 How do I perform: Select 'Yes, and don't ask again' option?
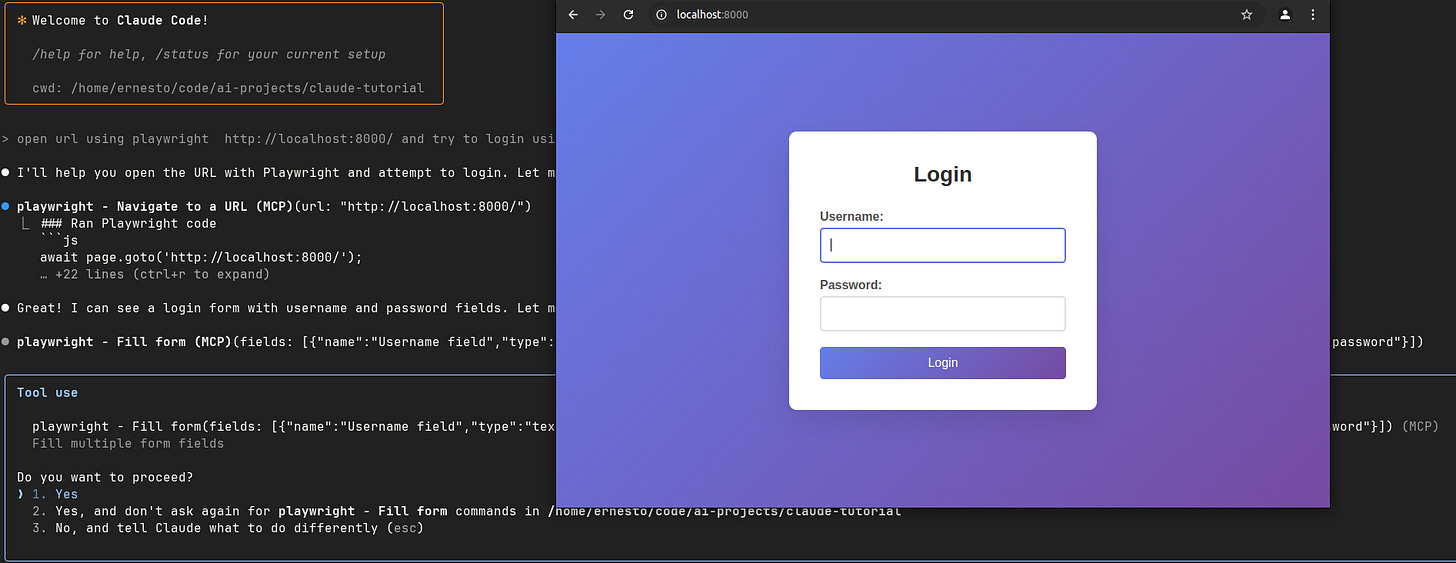point(466,511)
